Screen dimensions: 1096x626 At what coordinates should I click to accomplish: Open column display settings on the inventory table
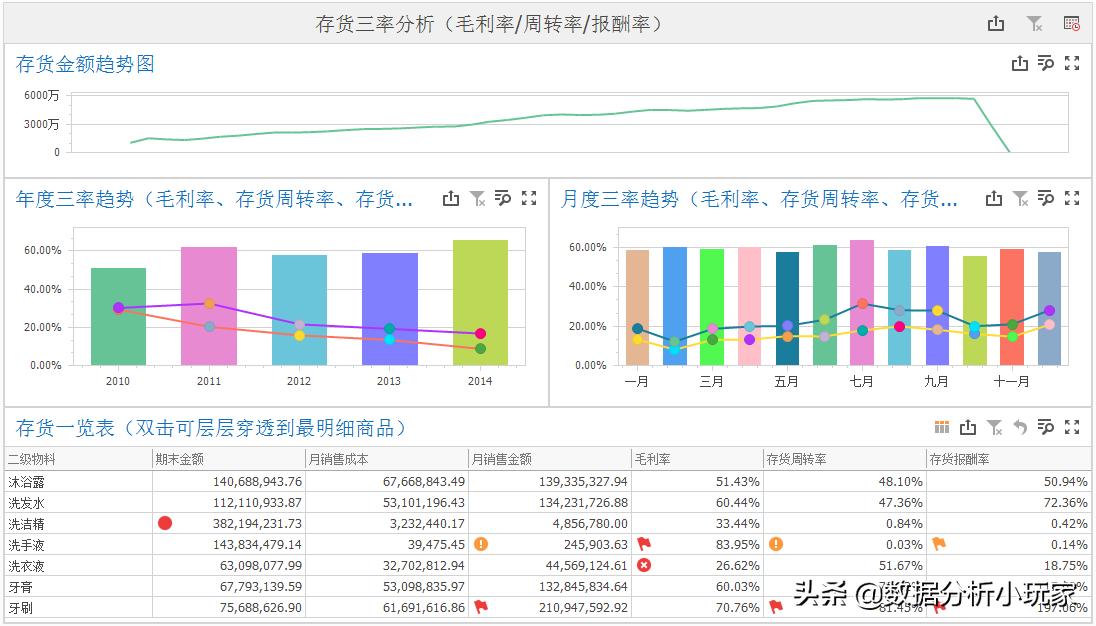(x=940, y=426)
